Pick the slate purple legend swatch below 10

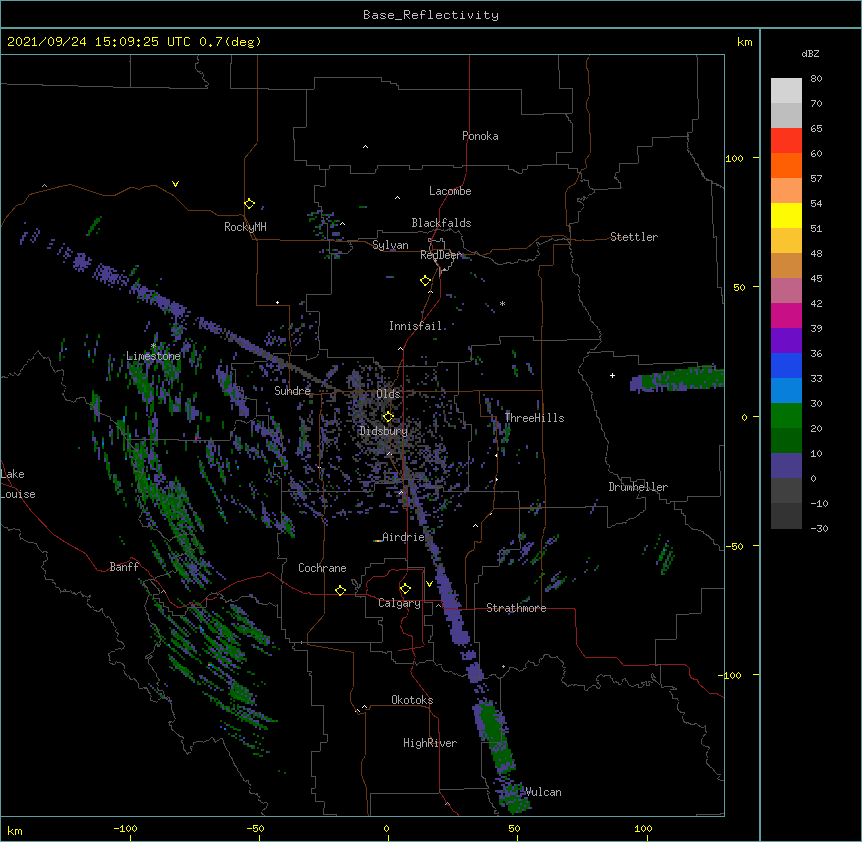pyautogui.click(x=786, y=466)
